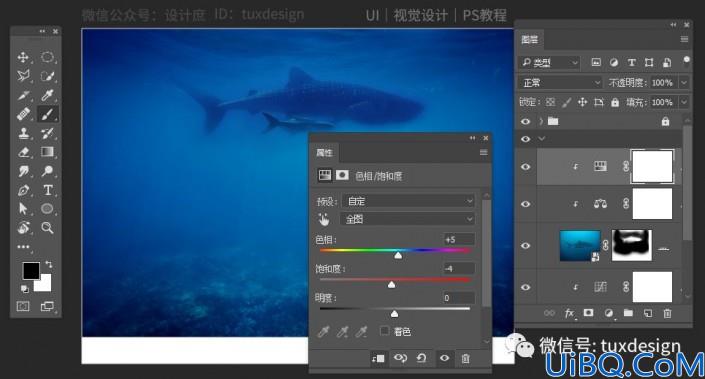Open the Properties panel tab
The image size is (705, 379).
tap(324, 153)
